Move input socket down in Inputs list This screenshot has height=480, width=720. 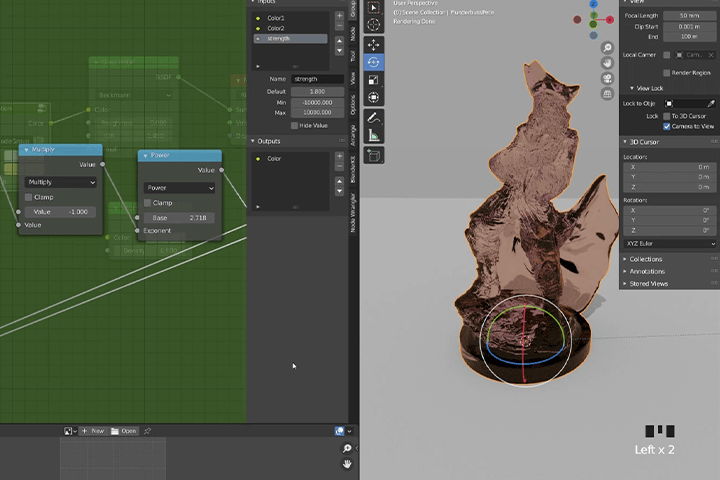click(339, 51)
